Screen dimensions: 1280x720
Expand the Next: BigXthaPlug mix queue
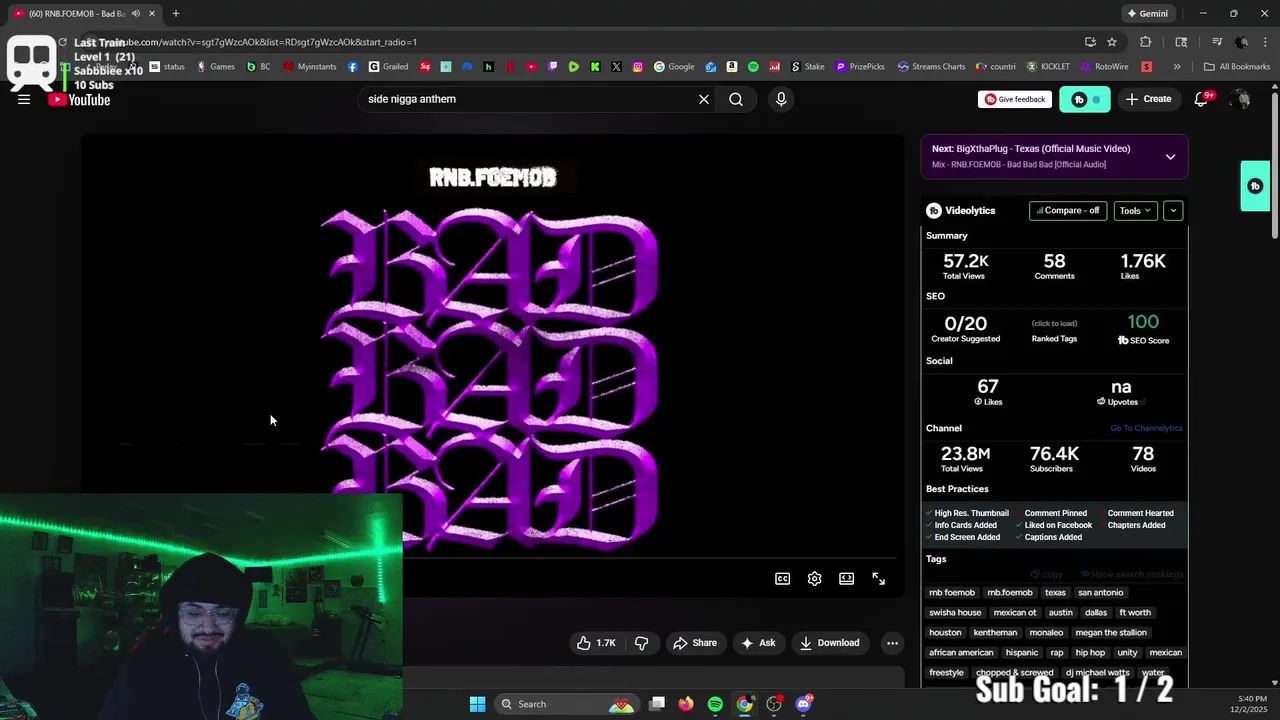point(1170,157)
